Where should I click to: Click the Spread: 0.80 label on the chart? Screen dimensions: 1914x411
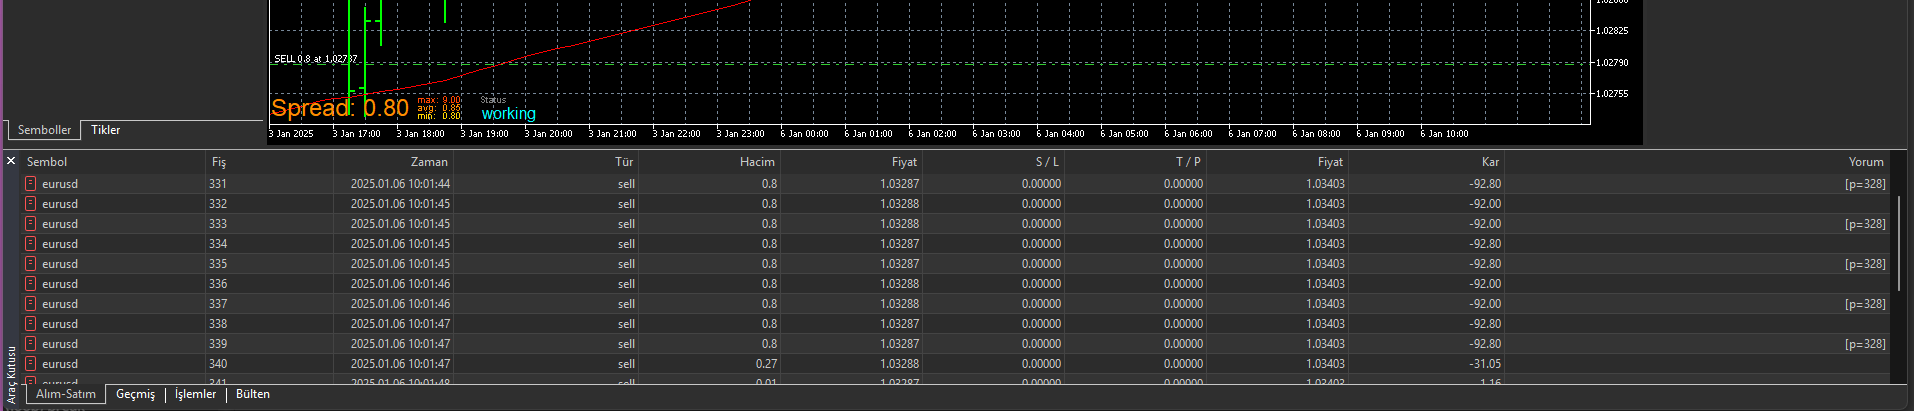pyautogui.click(x=340, y=108)
